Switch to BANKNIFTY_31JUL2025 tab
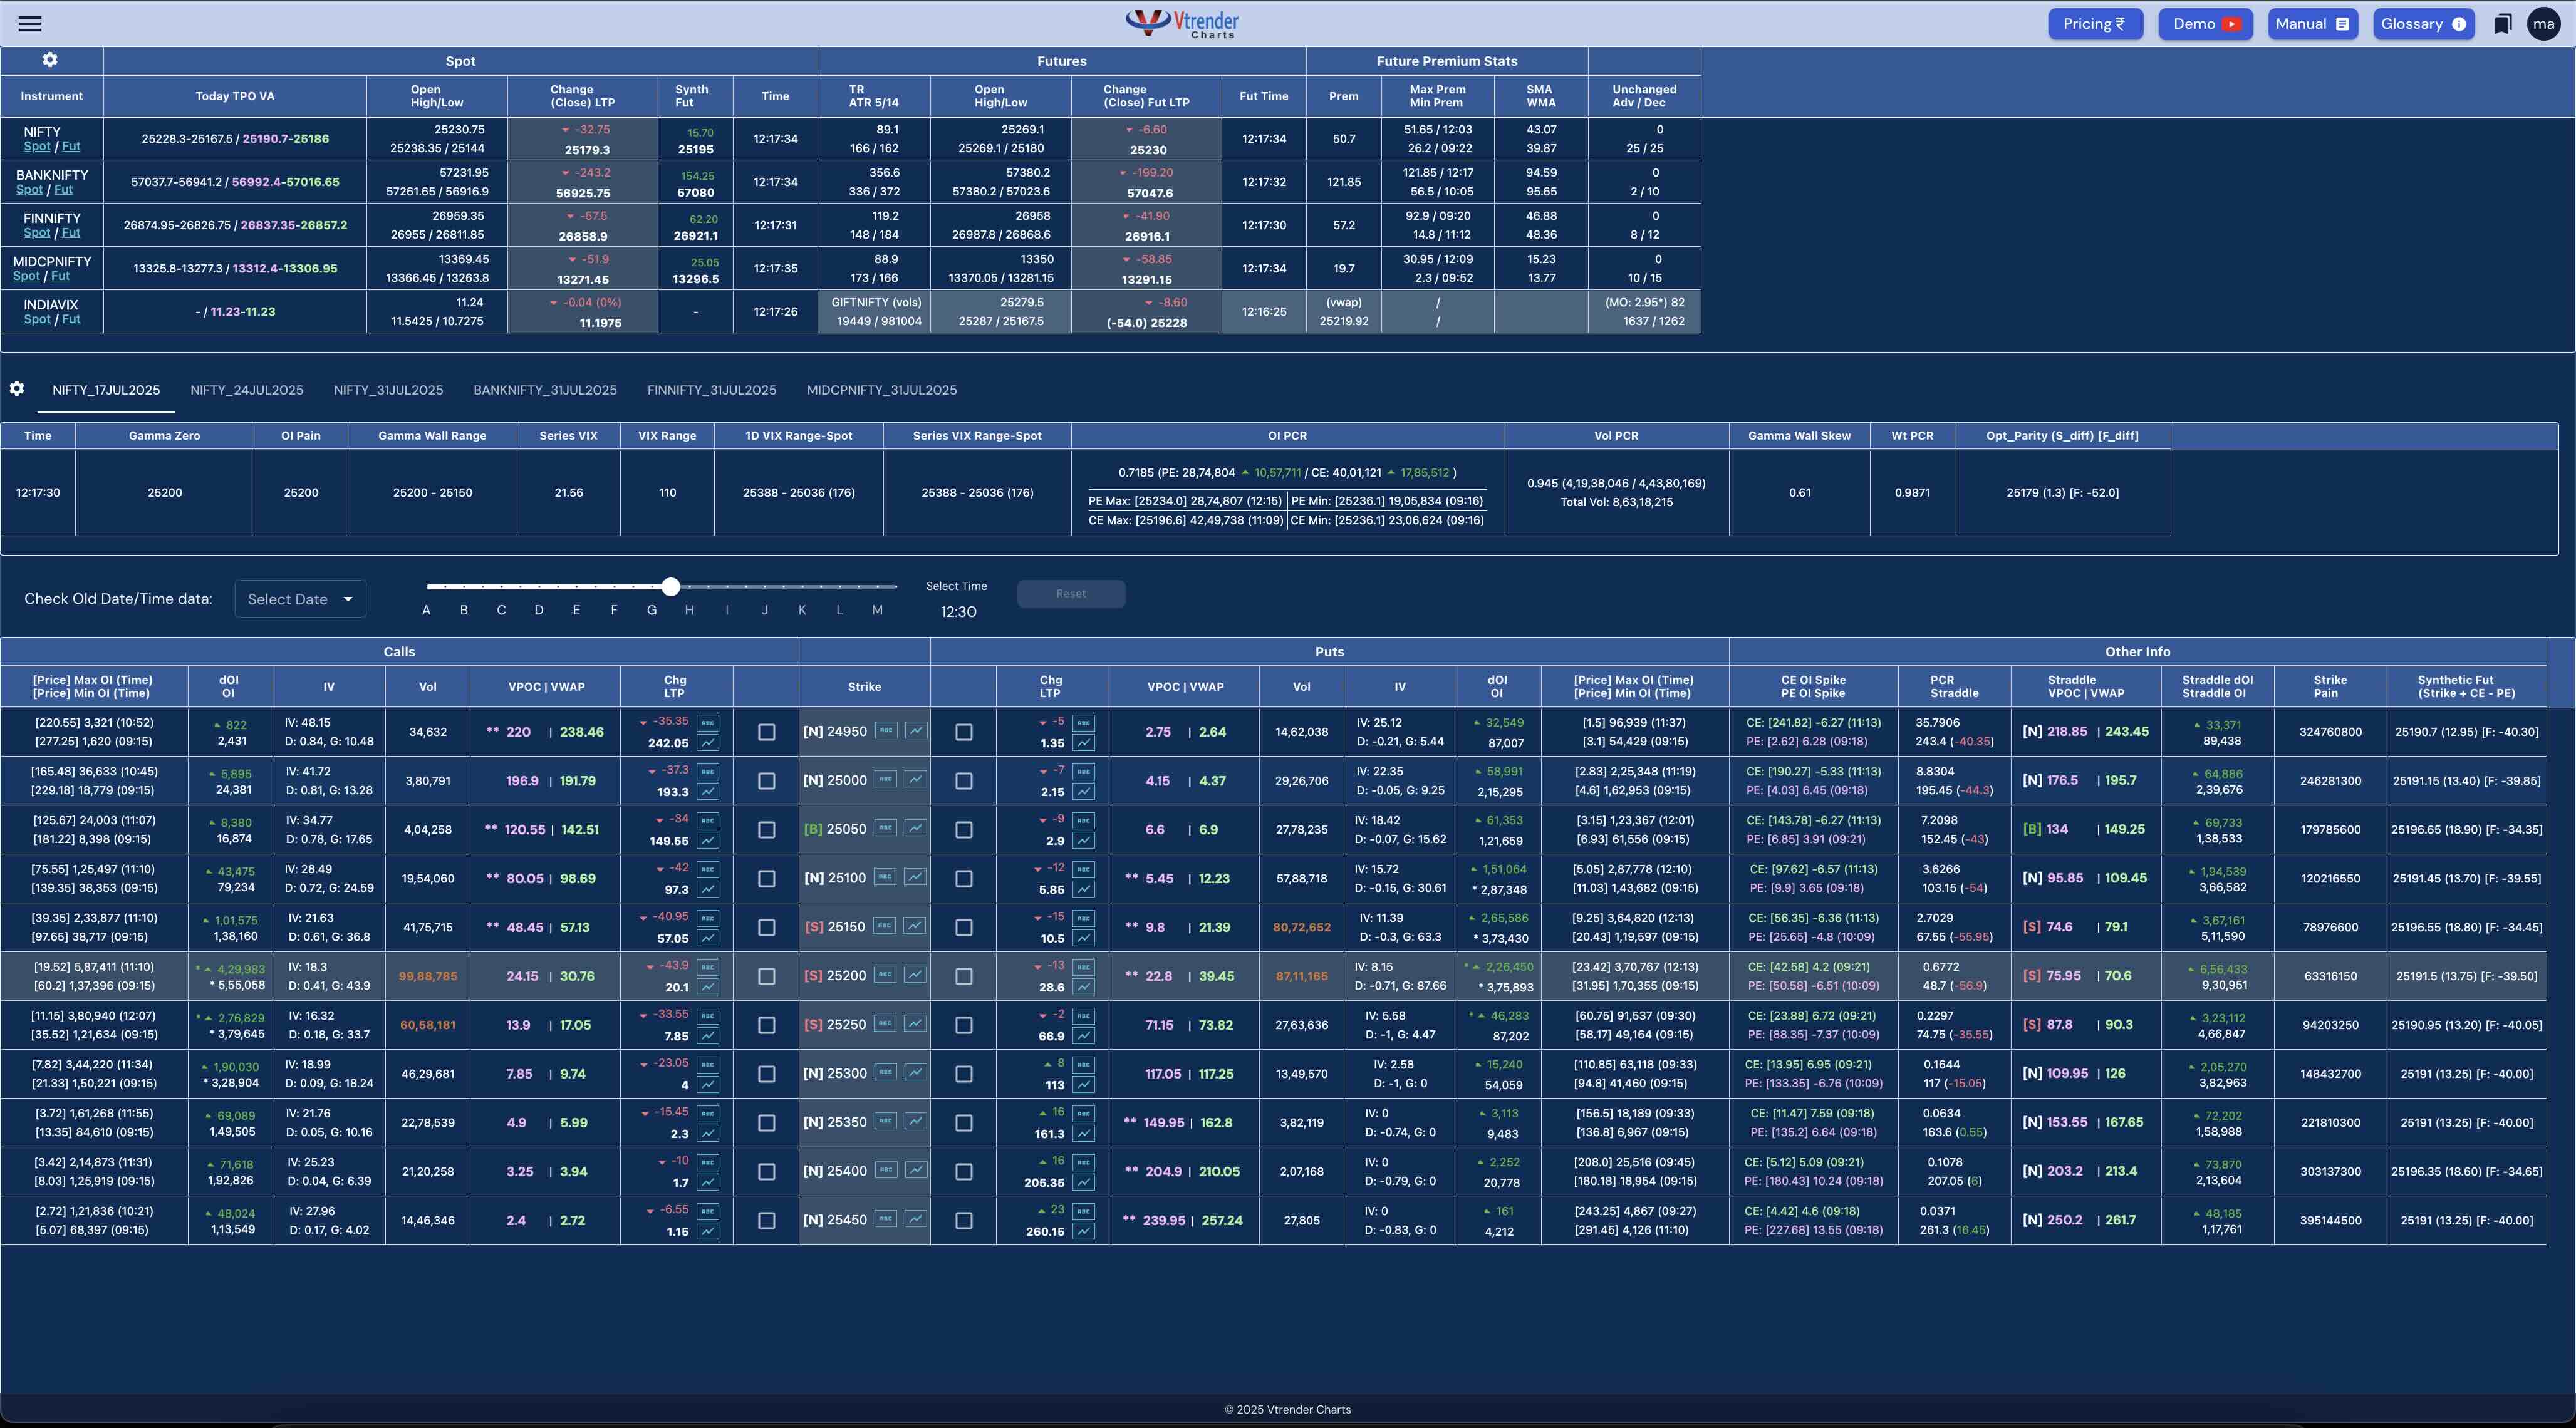 pos(545,390)
